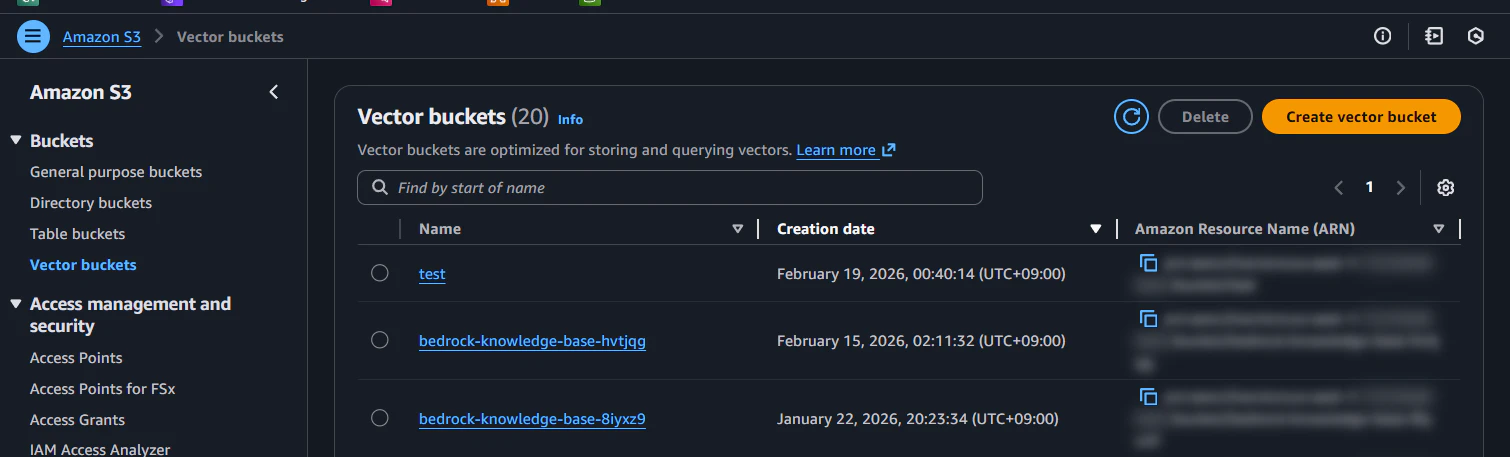Collapse the Buckets section
The width and height of the screenshot is (1510, 457).
[15, 141]
